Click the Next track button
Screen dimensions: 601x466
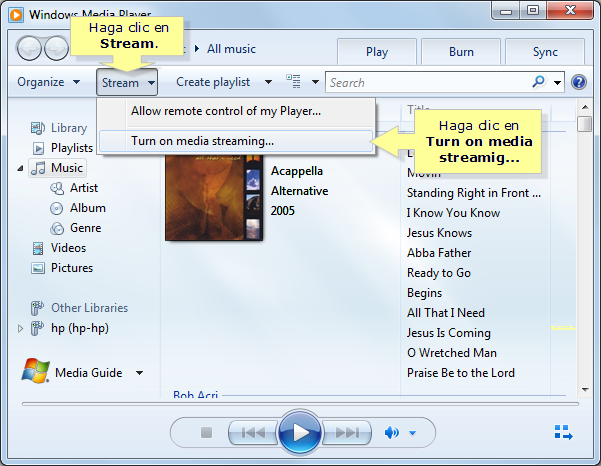point(347,433)
